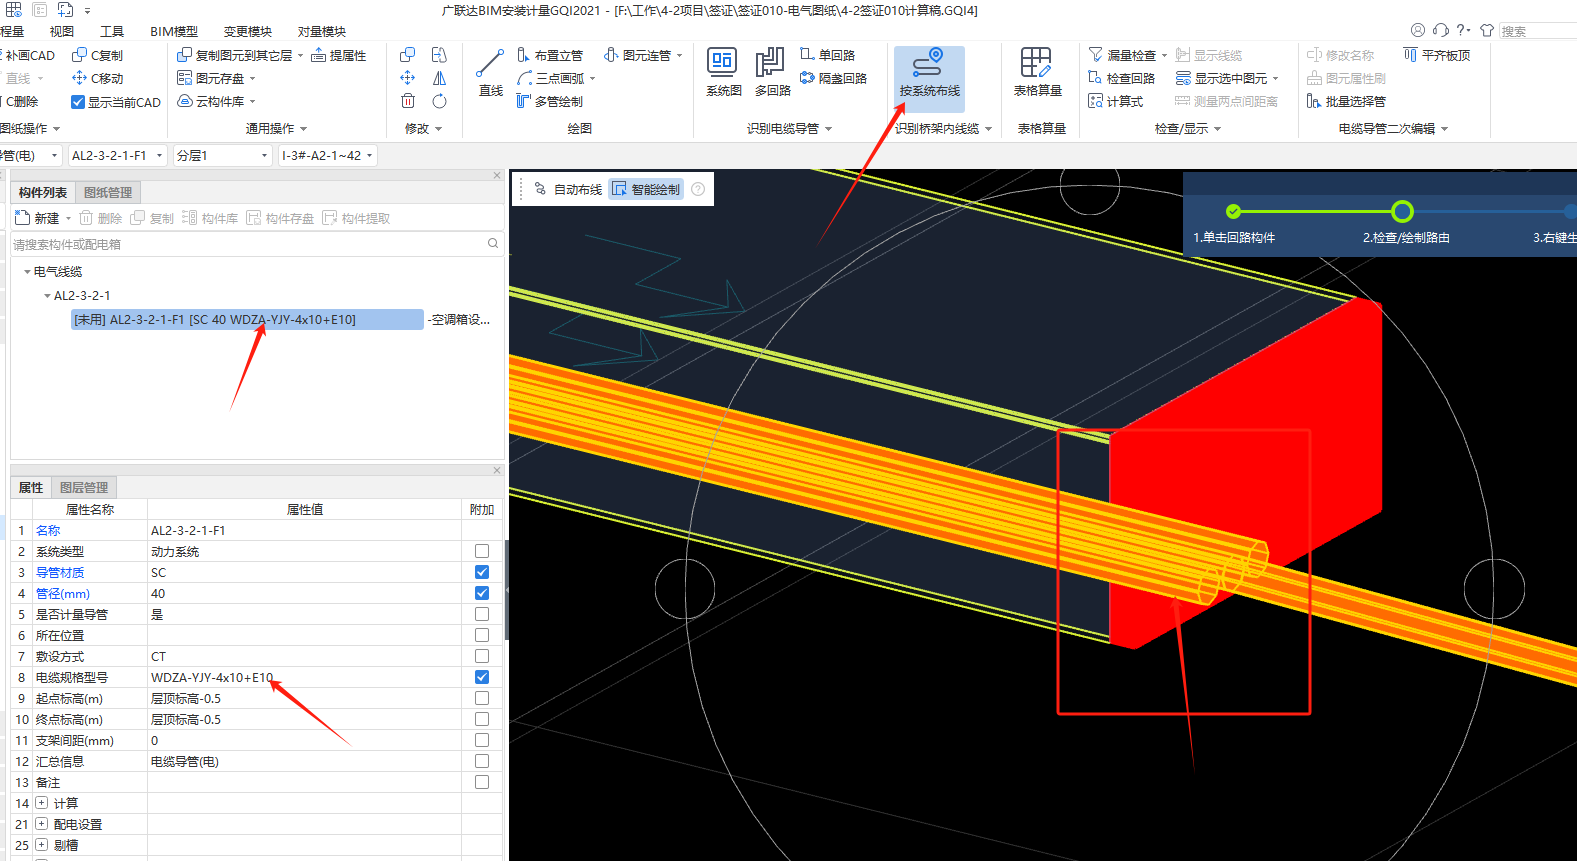Screen dimensions: 1577x861
Task: Open 图元存盘 element save tool
Action: point(216,78)
